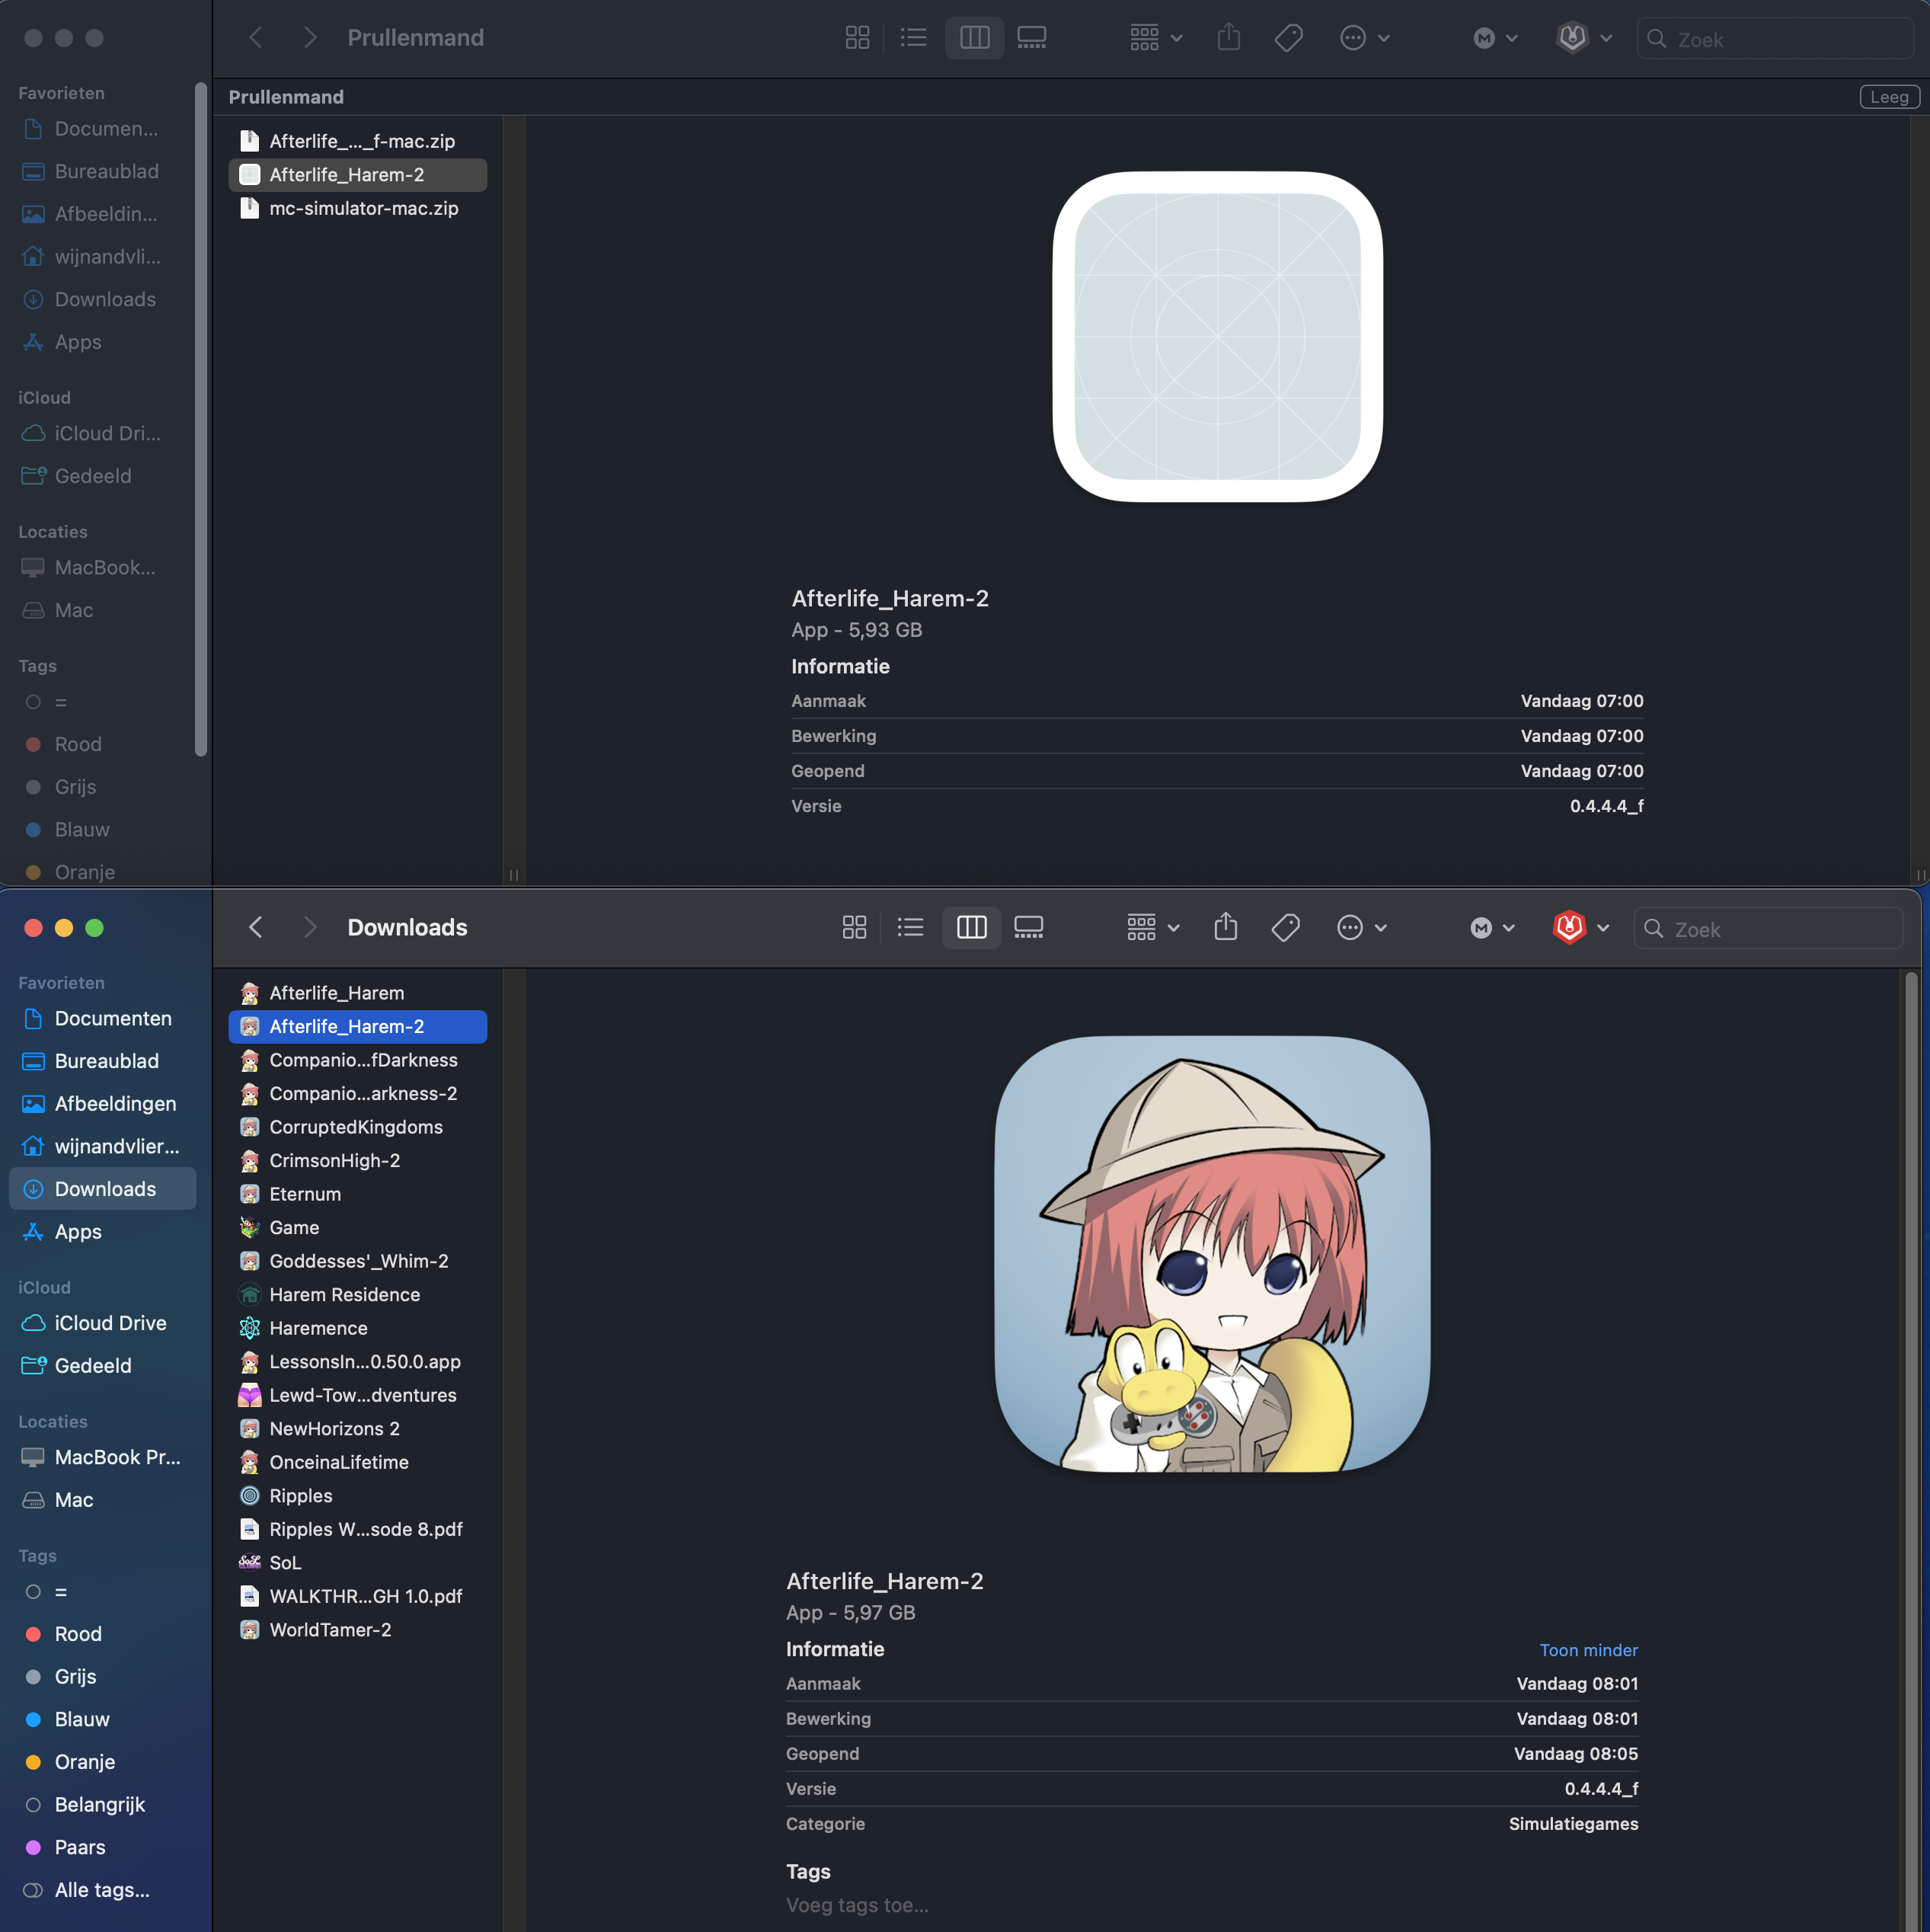Switch Prullenmand window to icon view
Viewport: 1930px width, 1932px height.
(857, 38)
